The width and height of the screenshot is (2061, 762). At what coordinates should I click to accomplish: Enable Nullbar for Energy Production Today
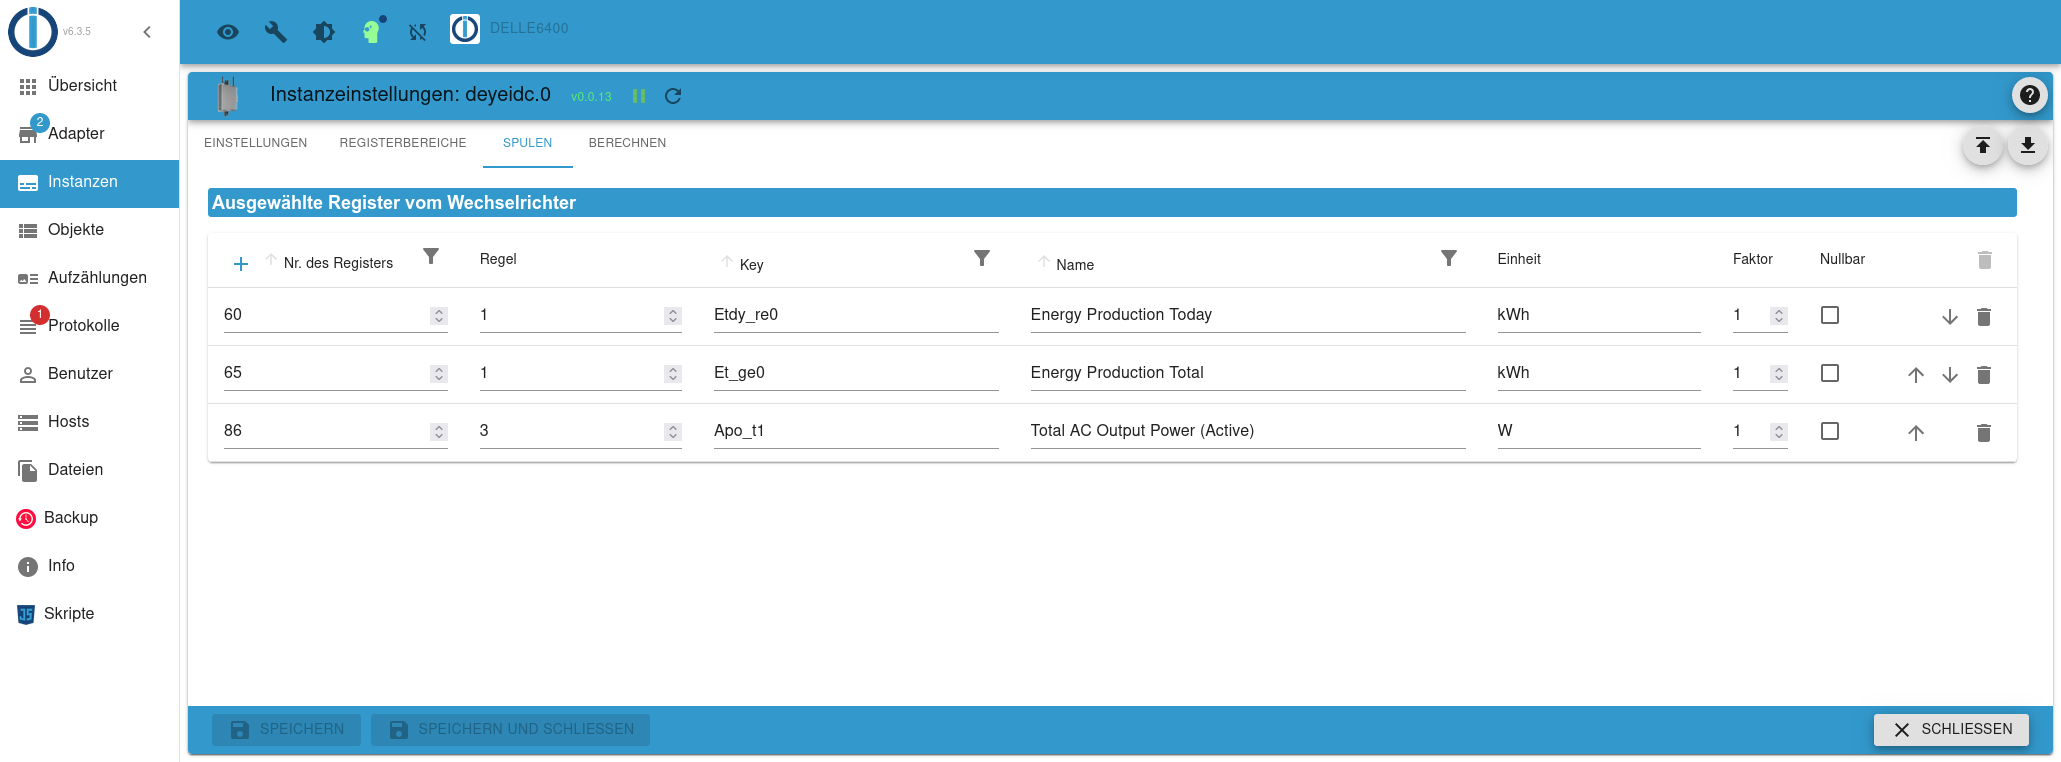point(1830,315)
